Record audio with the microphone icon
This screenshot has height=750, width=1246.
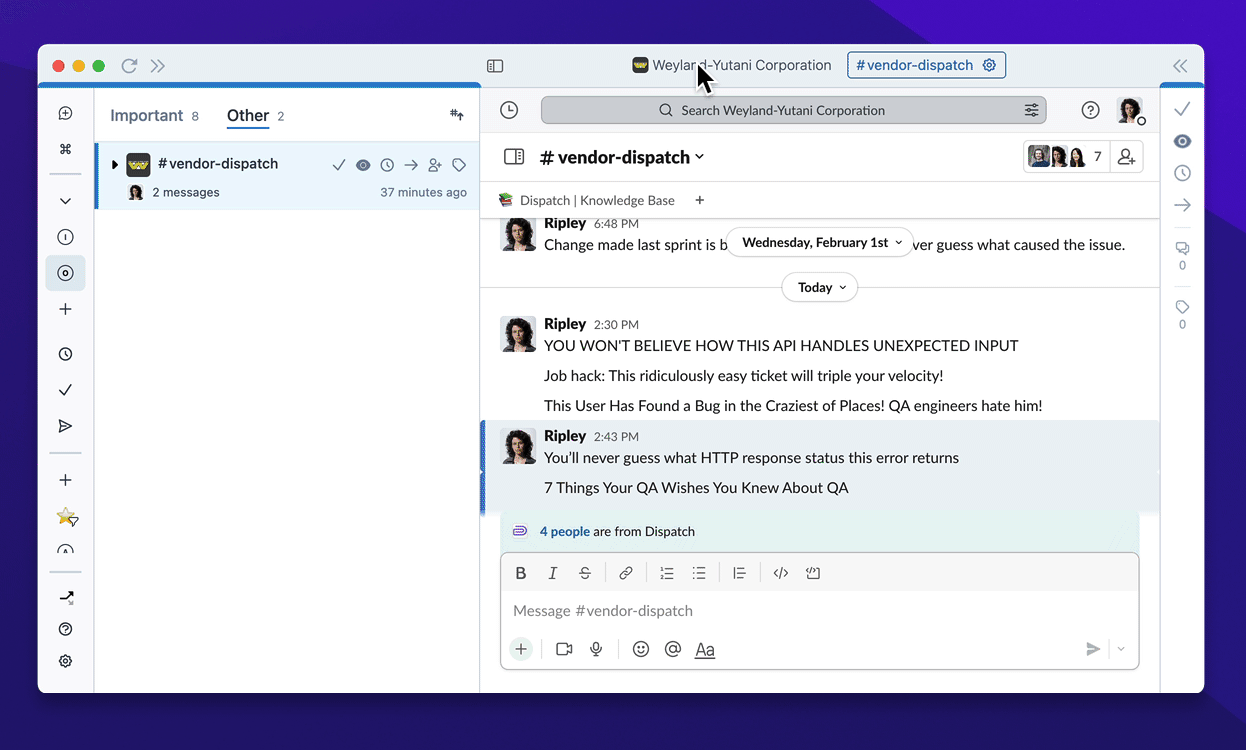pyautogui.click(x=596, y=649)
